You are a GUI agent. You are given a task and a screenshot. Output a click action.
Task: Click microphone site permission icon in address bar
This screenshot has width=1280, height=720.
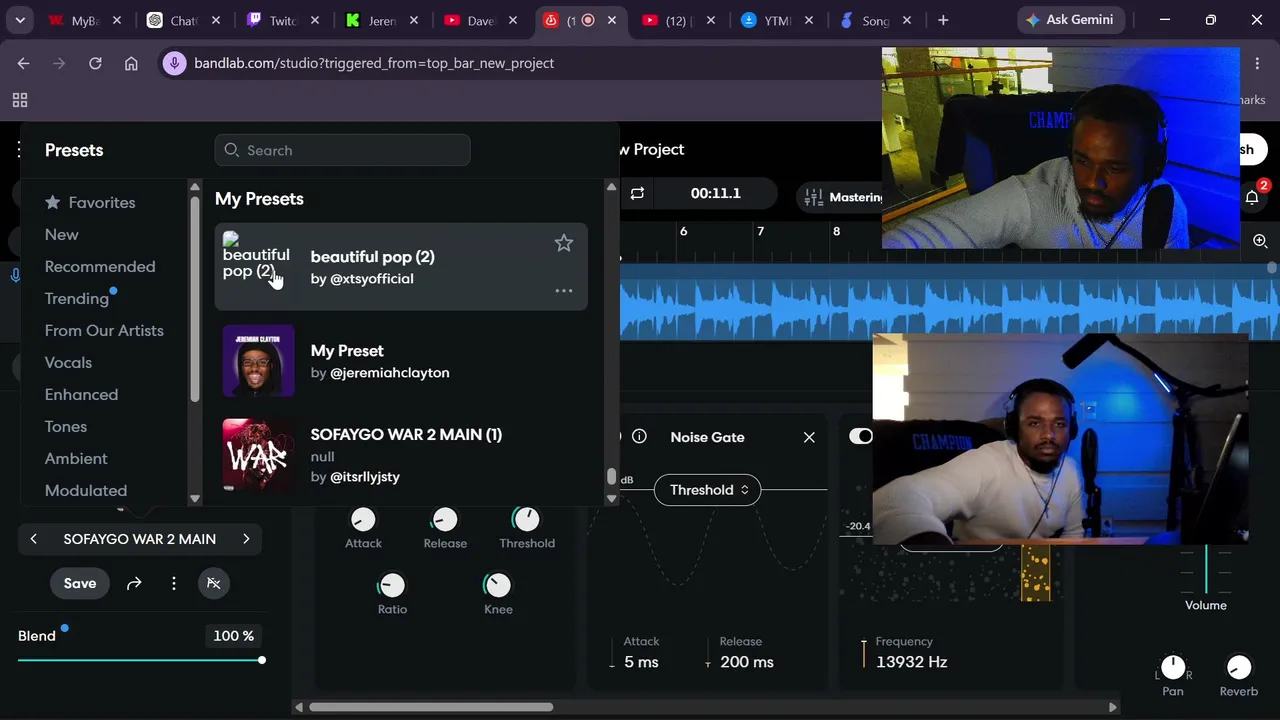pos(175,63)
